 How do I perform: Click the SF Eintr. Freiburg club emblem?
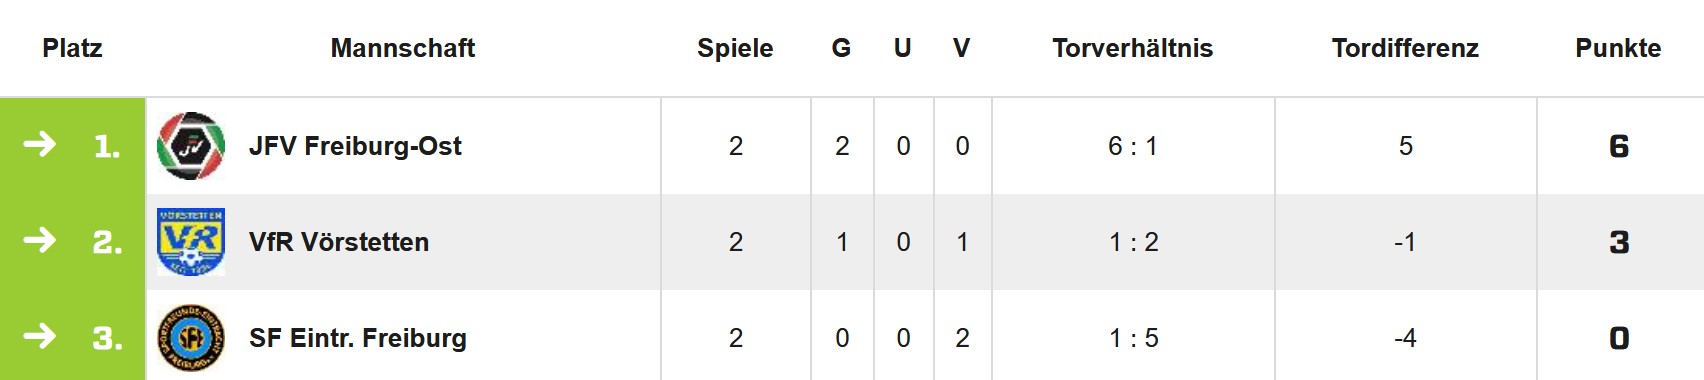point(191,338)
